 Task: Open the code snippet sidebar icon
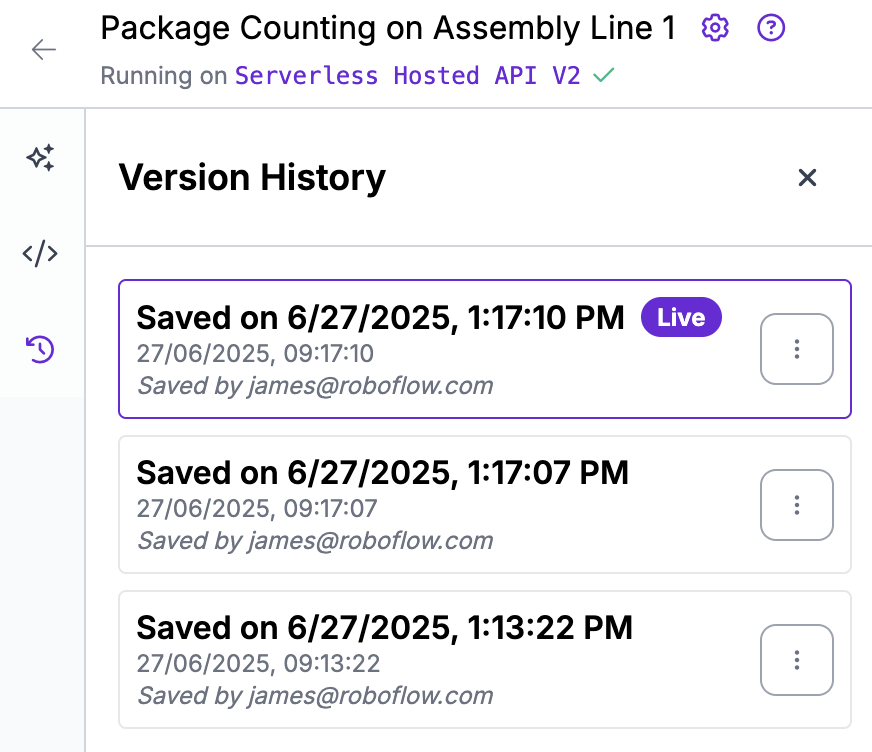41,254
